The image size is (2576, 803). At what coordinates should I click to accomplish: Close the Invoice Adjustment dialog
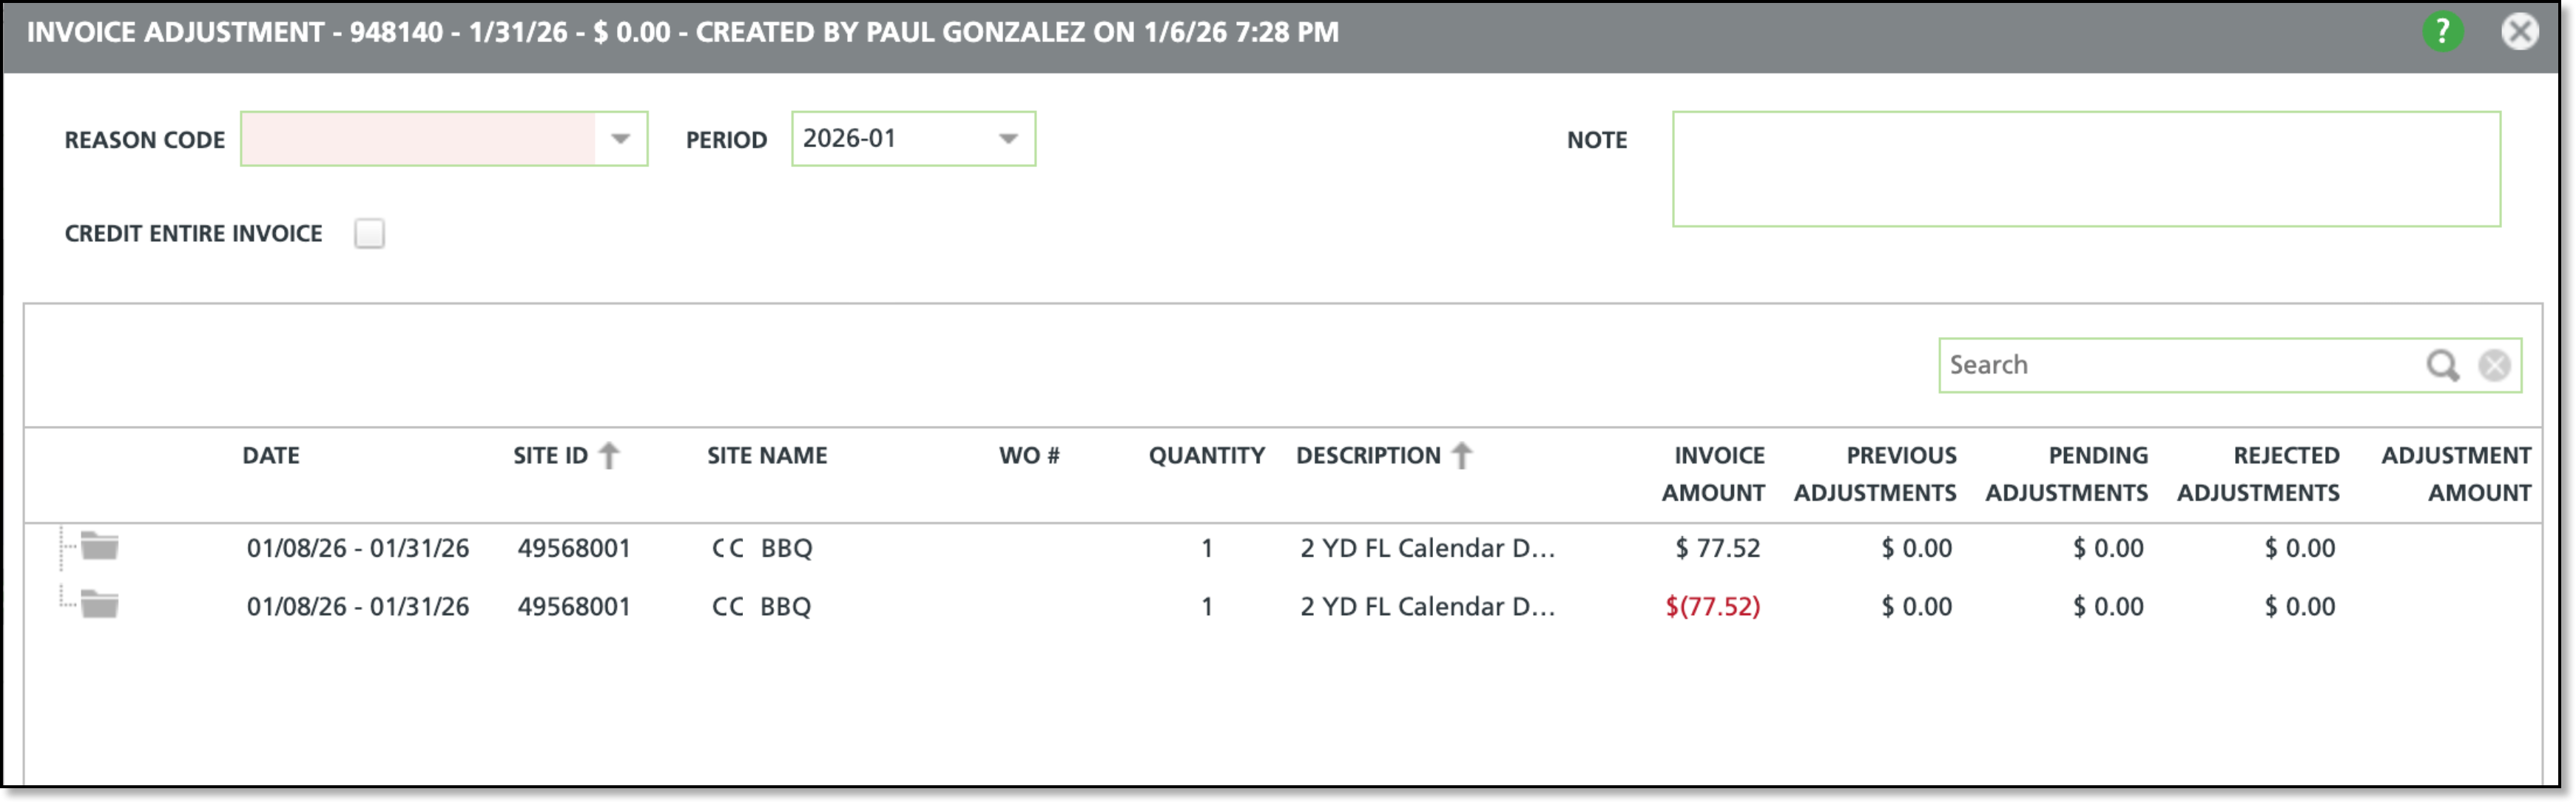tap(2519, 32)
